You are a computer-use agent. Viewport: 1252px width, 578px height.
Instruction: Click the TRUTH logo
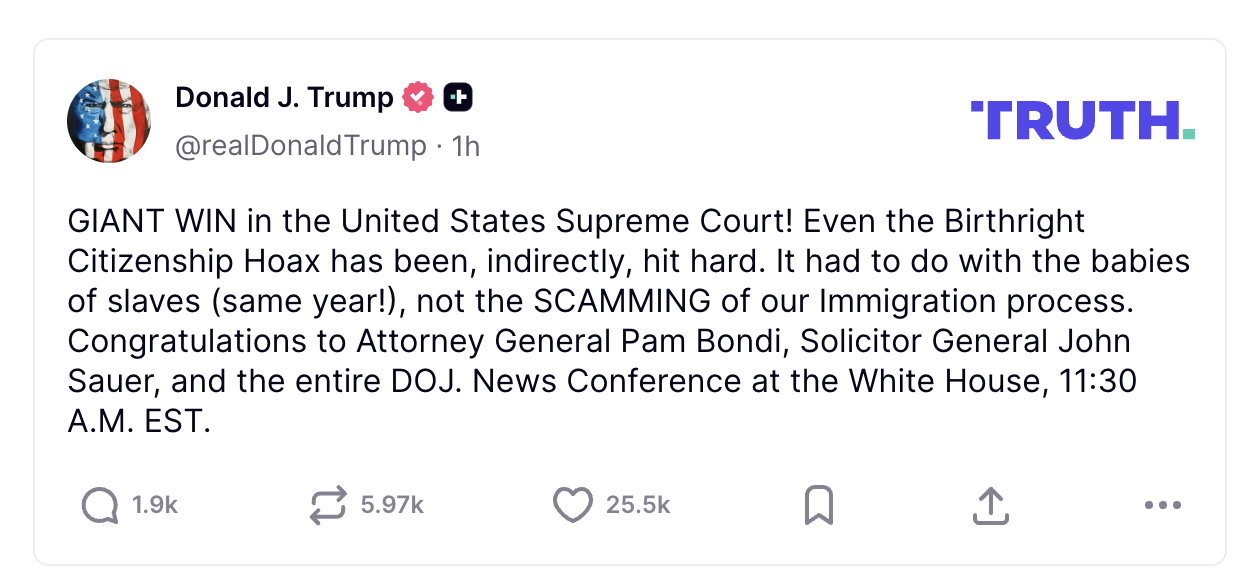click(x=1082, y=120)
